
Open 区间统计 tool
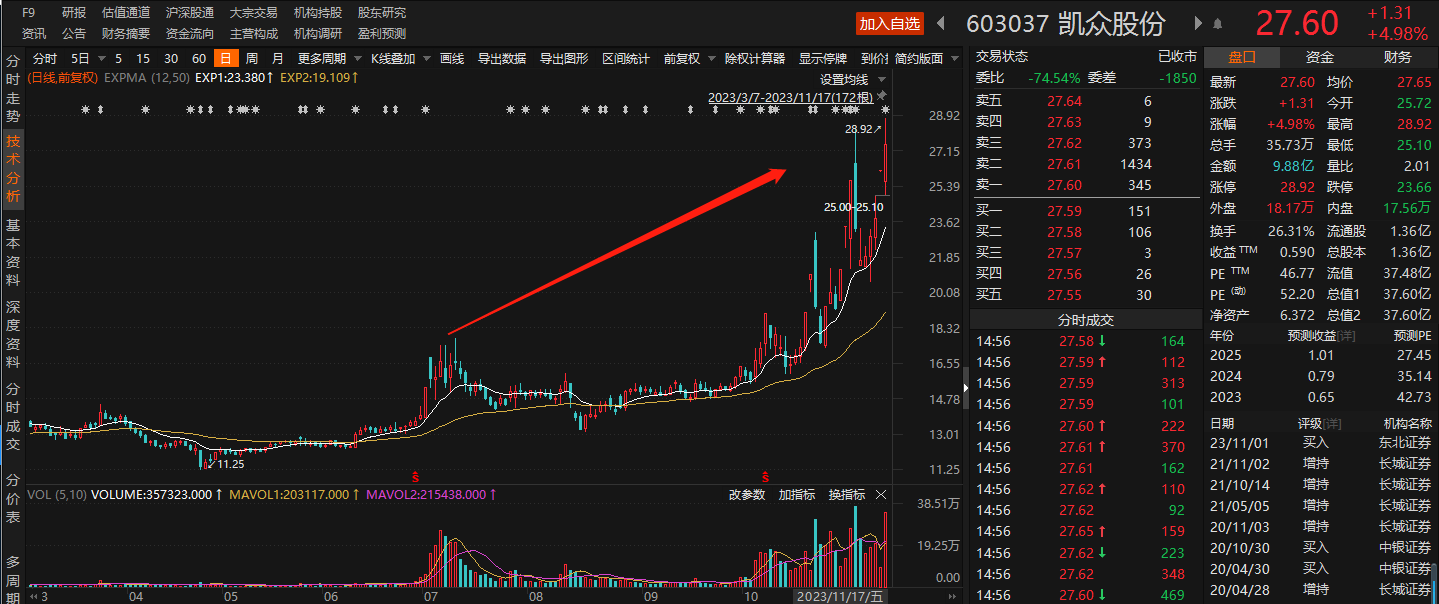coord(626,59)
